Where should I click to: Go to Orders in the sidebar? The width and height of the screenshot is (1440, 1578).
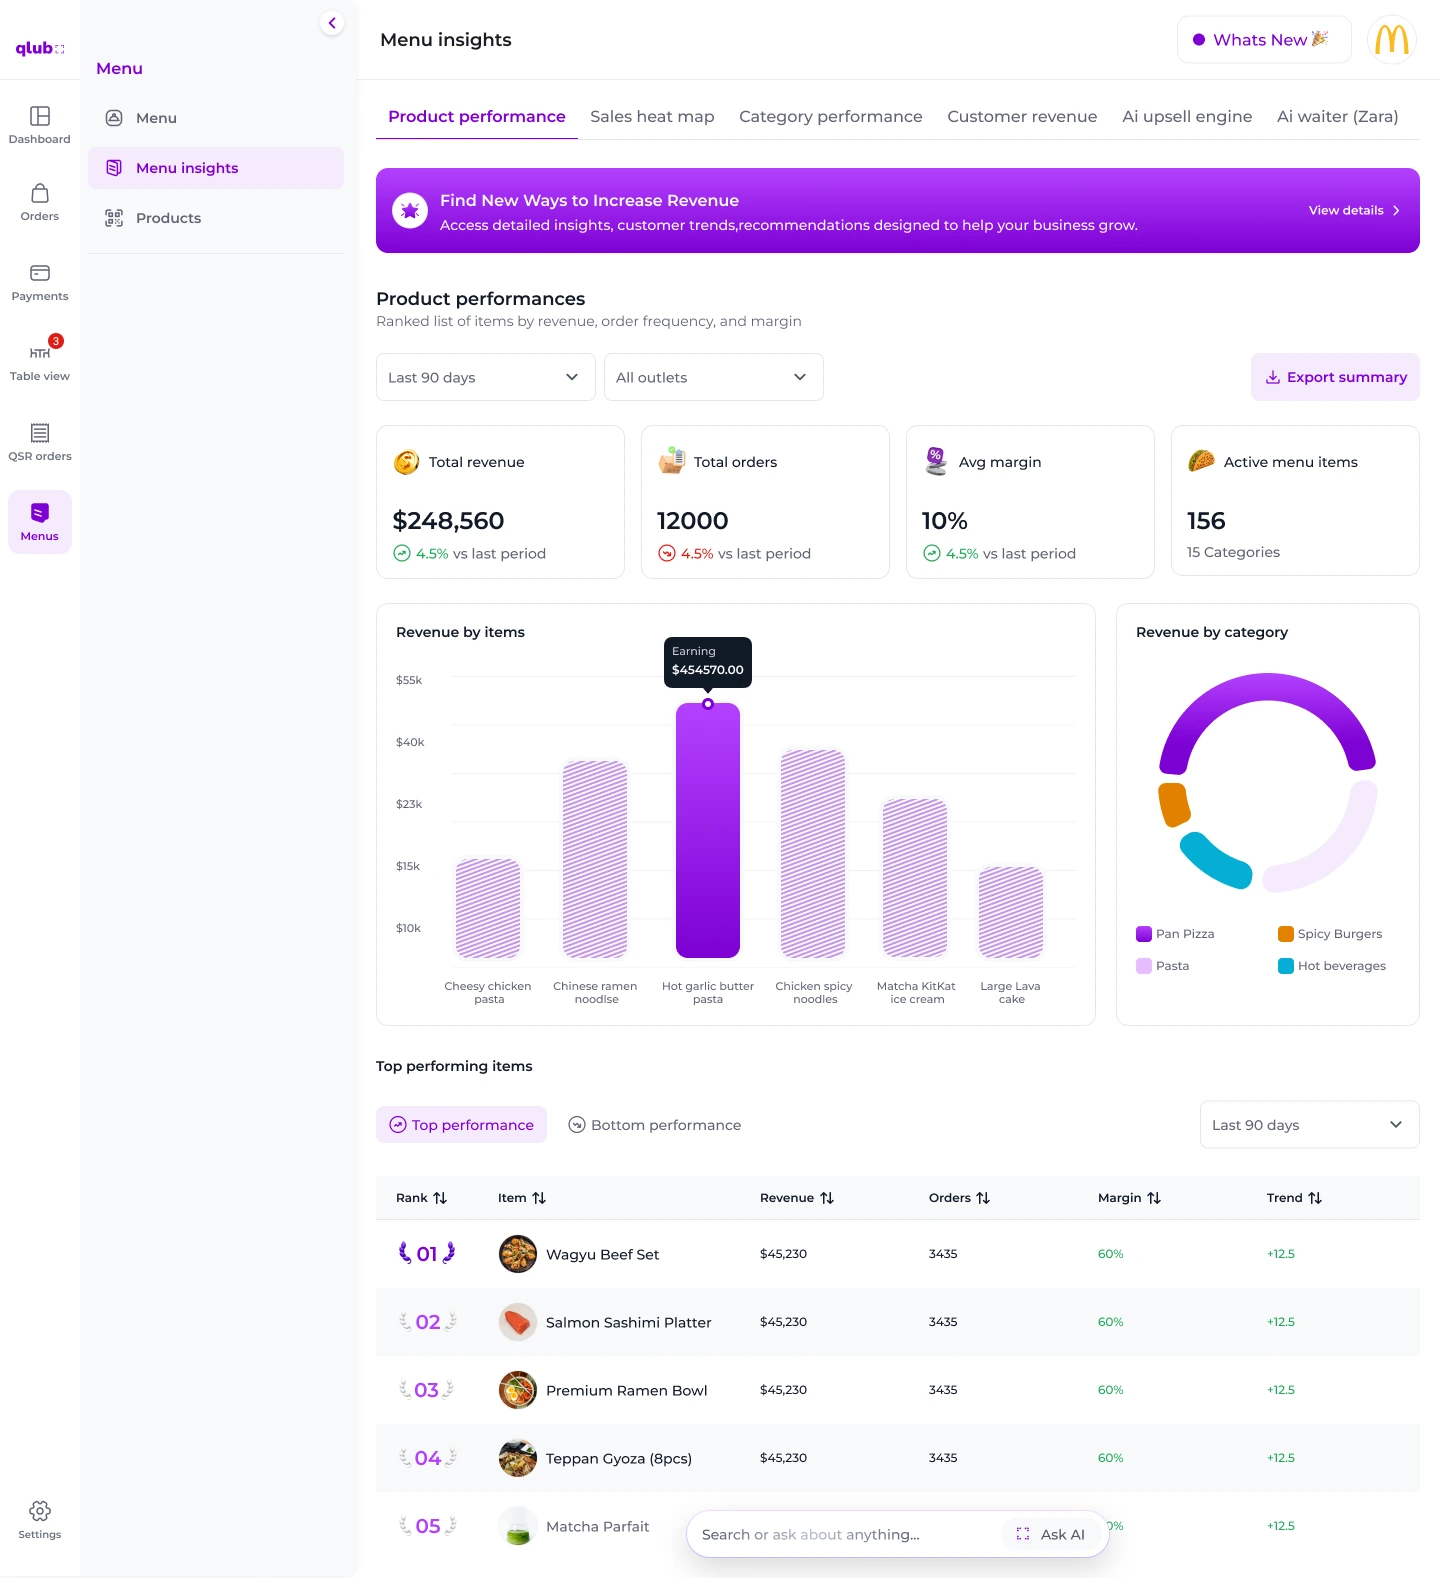point(40,202)
